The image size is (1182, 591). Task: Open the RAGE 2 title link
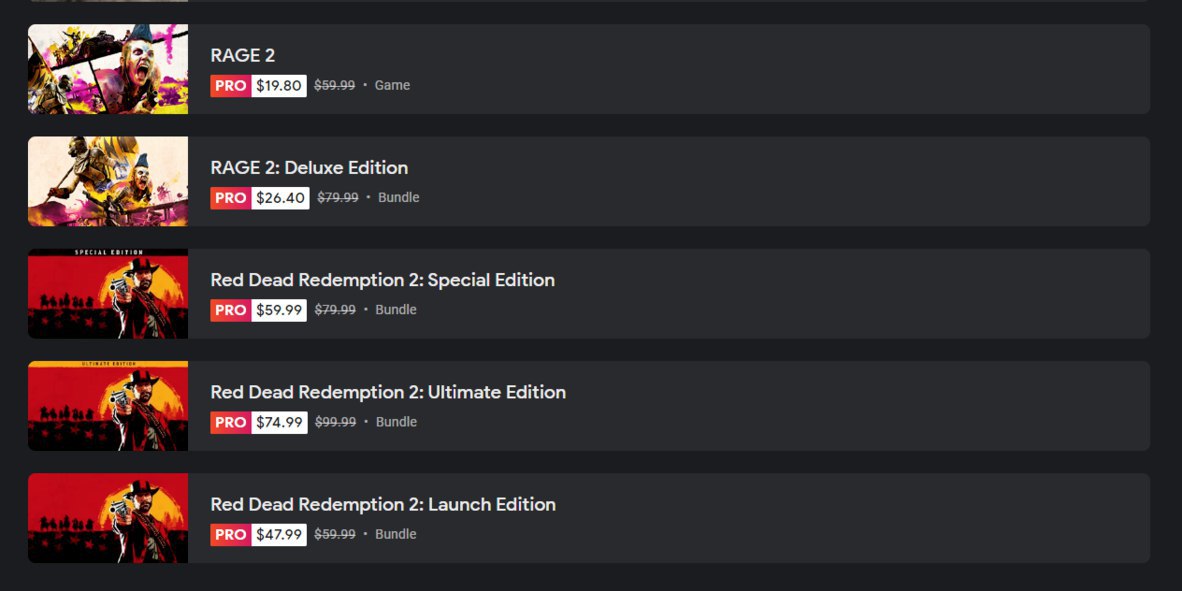tap(243, 56)
